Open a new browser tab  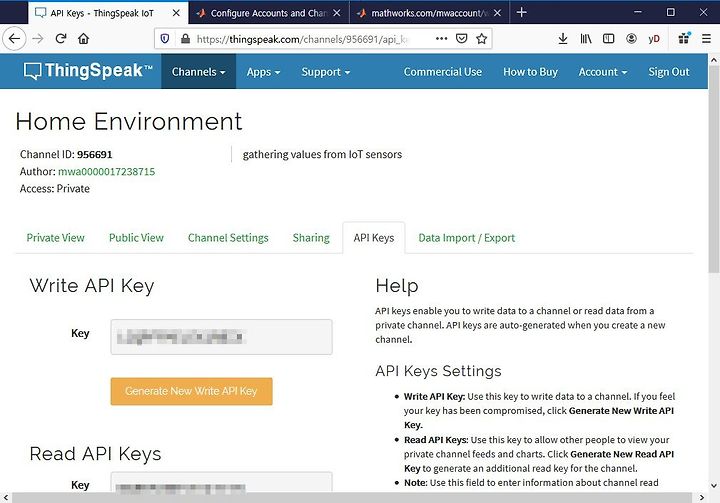coord(521,12)
